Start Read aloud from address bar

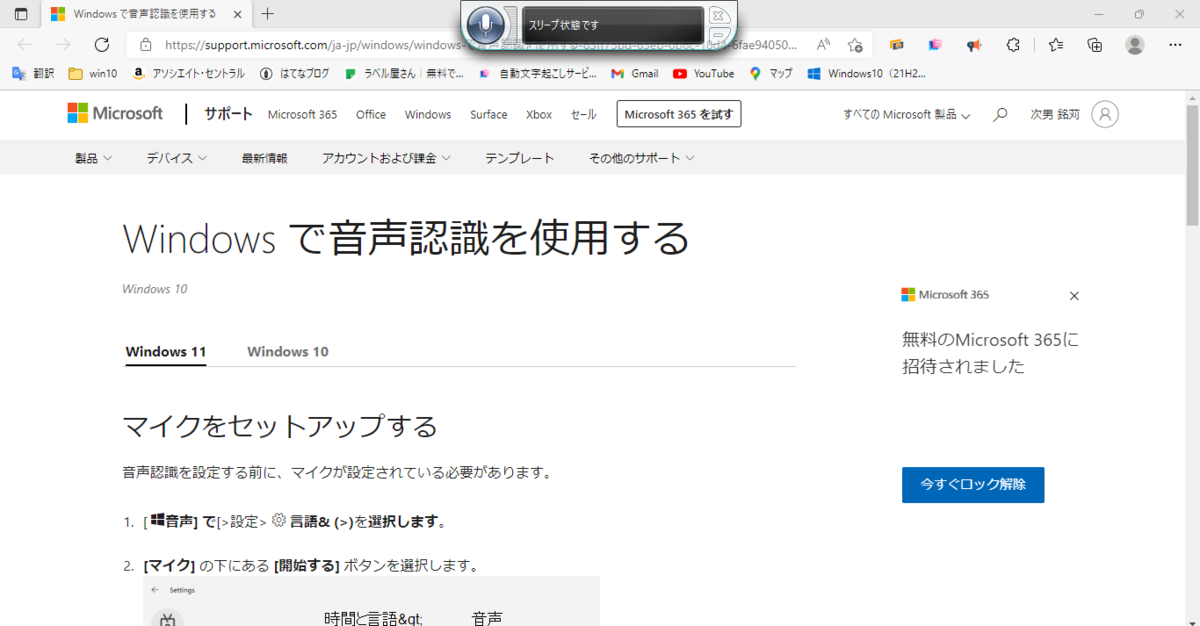[x=823, y=45]
